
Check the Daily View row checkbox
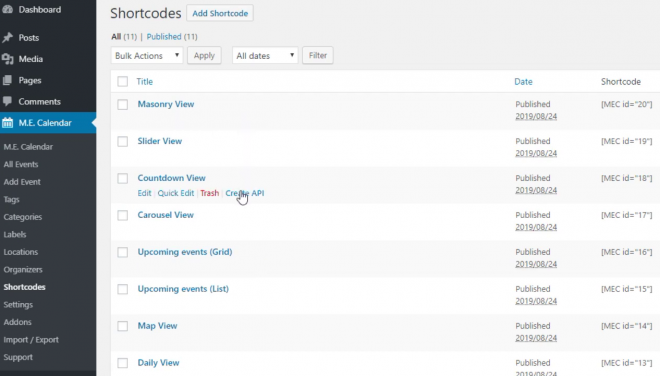(122, 363)
